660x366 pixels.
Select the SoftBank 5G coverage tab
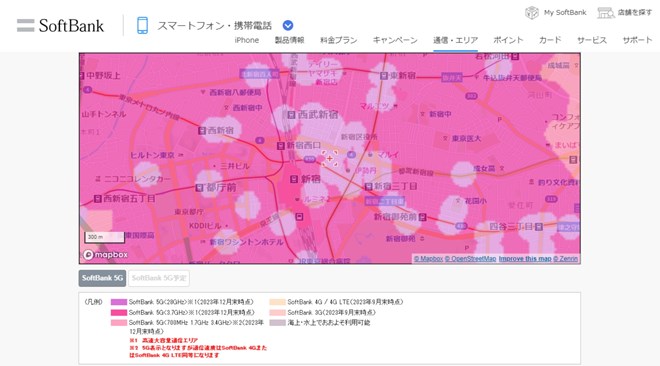[102, 278]
